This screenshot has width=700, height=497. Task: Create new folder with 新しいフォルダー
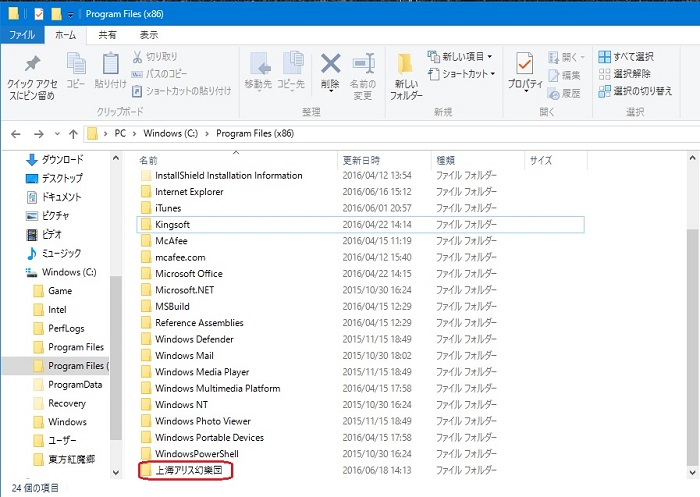[x=406, y=76]
